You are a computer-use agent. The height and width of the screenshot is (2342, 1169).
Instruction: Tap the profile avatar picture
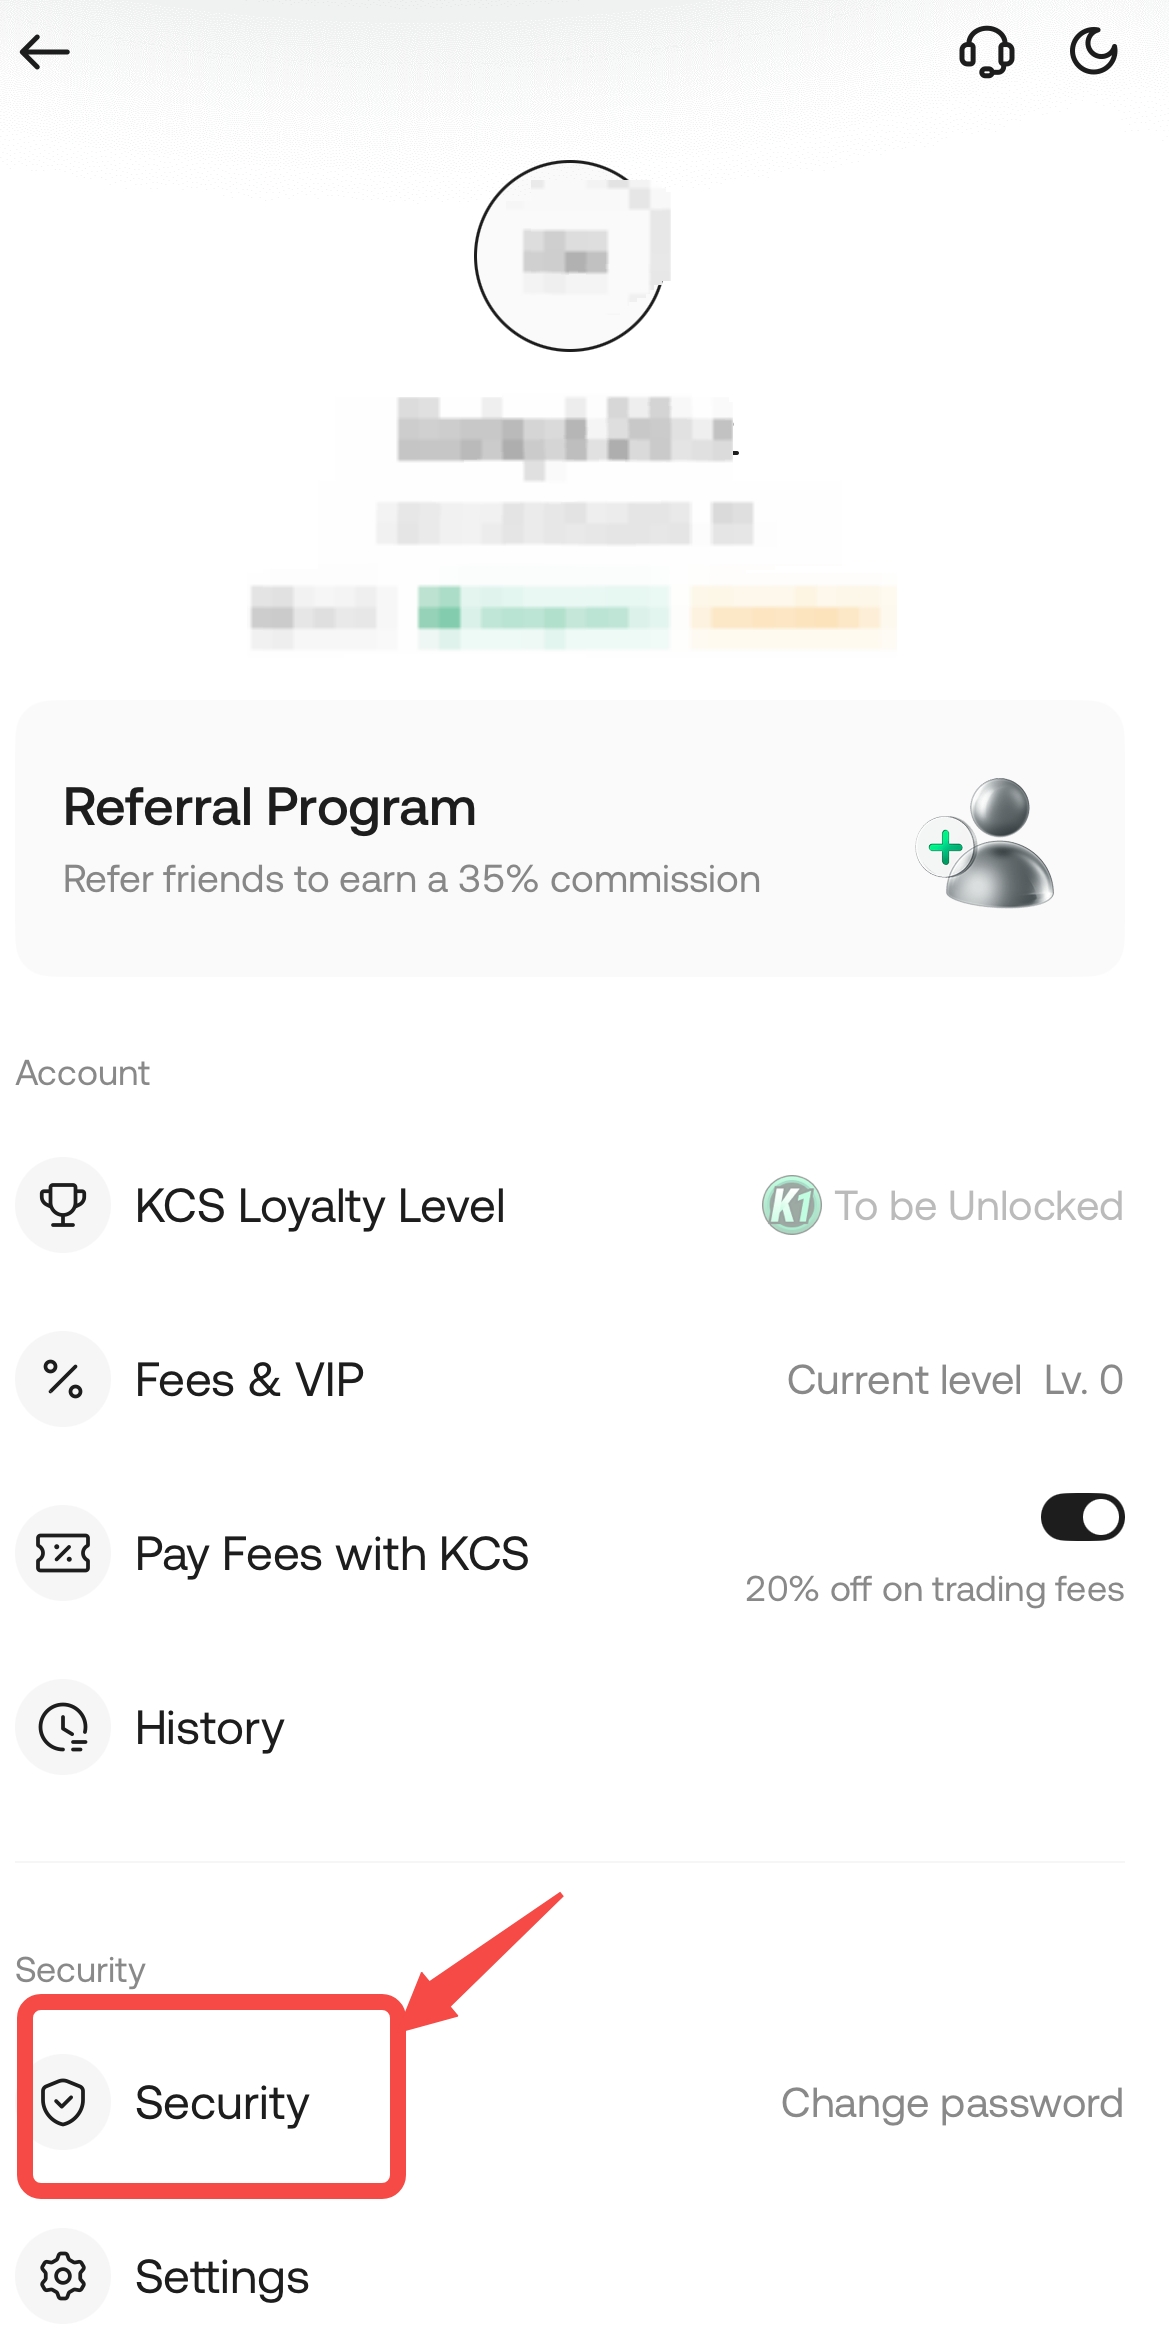569,256
